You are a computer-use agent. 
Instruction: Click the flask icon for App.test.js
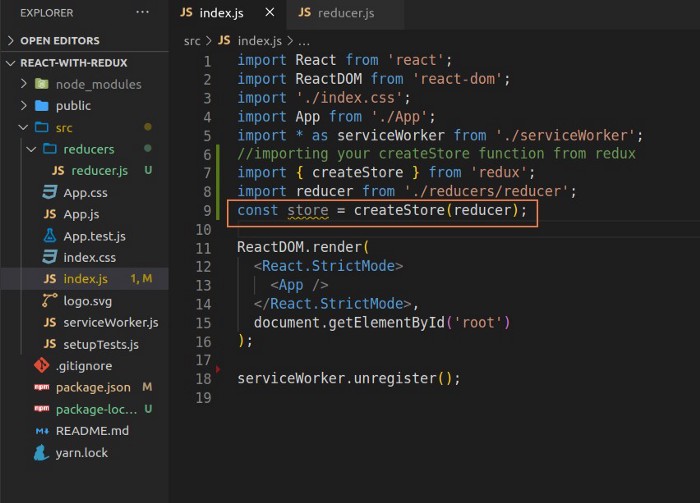pyautogui.click(x=49, y=236)
